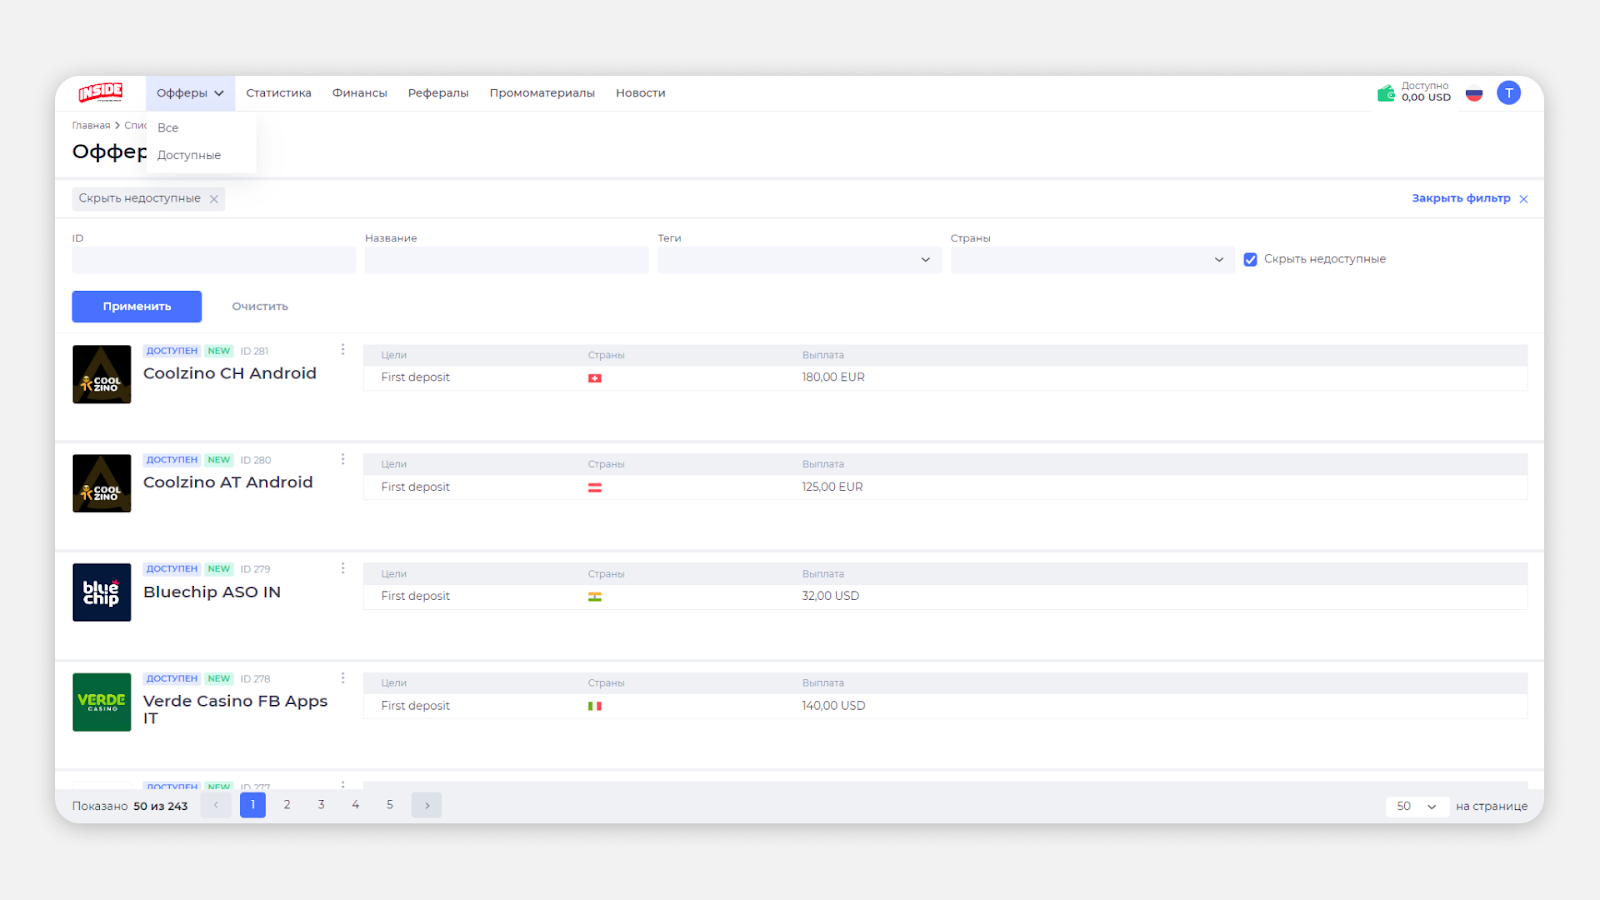Click the Coolzino AT Android logo thumbnail
Viewport: 1600px width, 900px height.
(x=102, y=483)
